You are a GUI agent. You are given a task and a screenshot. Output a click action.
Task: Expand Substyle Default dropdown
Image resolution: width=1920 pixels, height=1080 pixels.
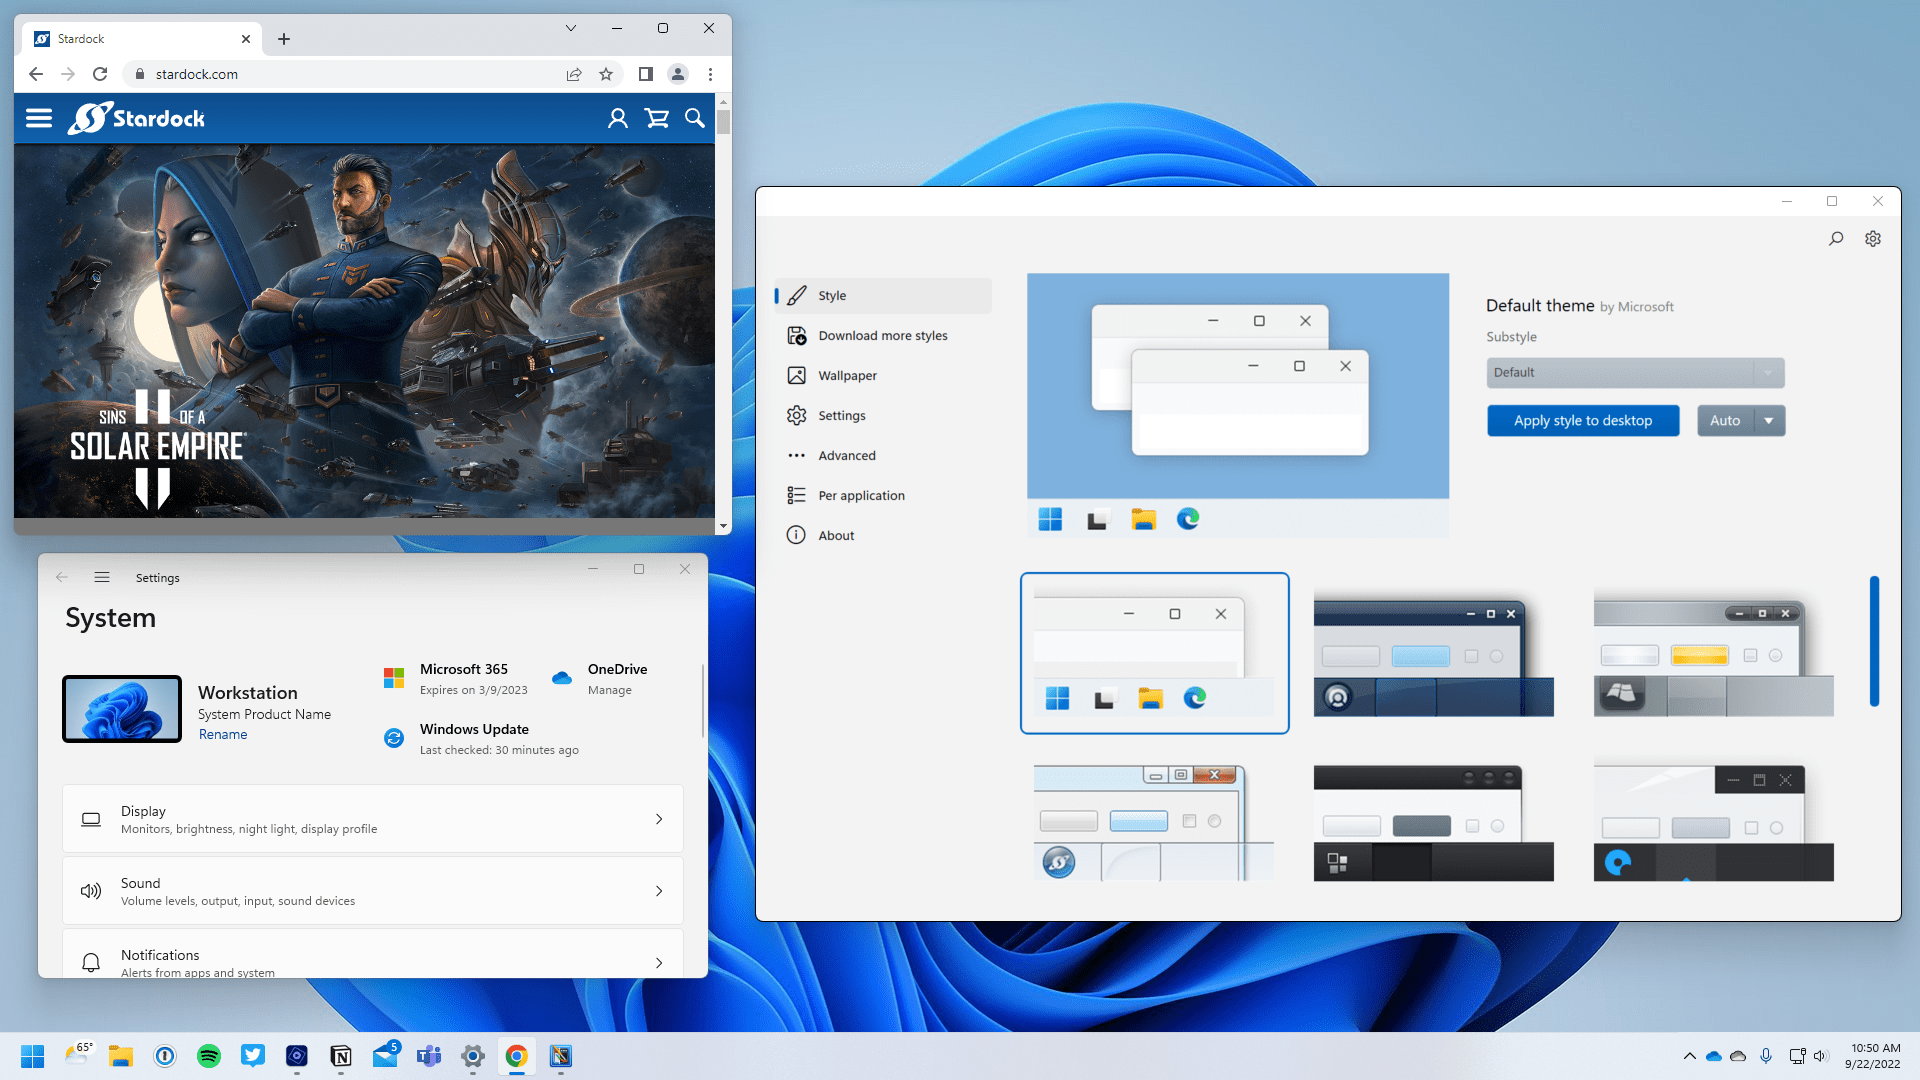(x=1635, y=373)
